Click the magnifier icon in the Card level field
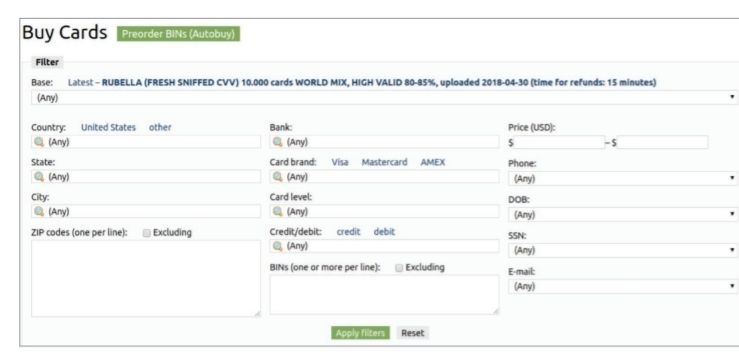Screen dimensions: 739x360 pos(278,211)
